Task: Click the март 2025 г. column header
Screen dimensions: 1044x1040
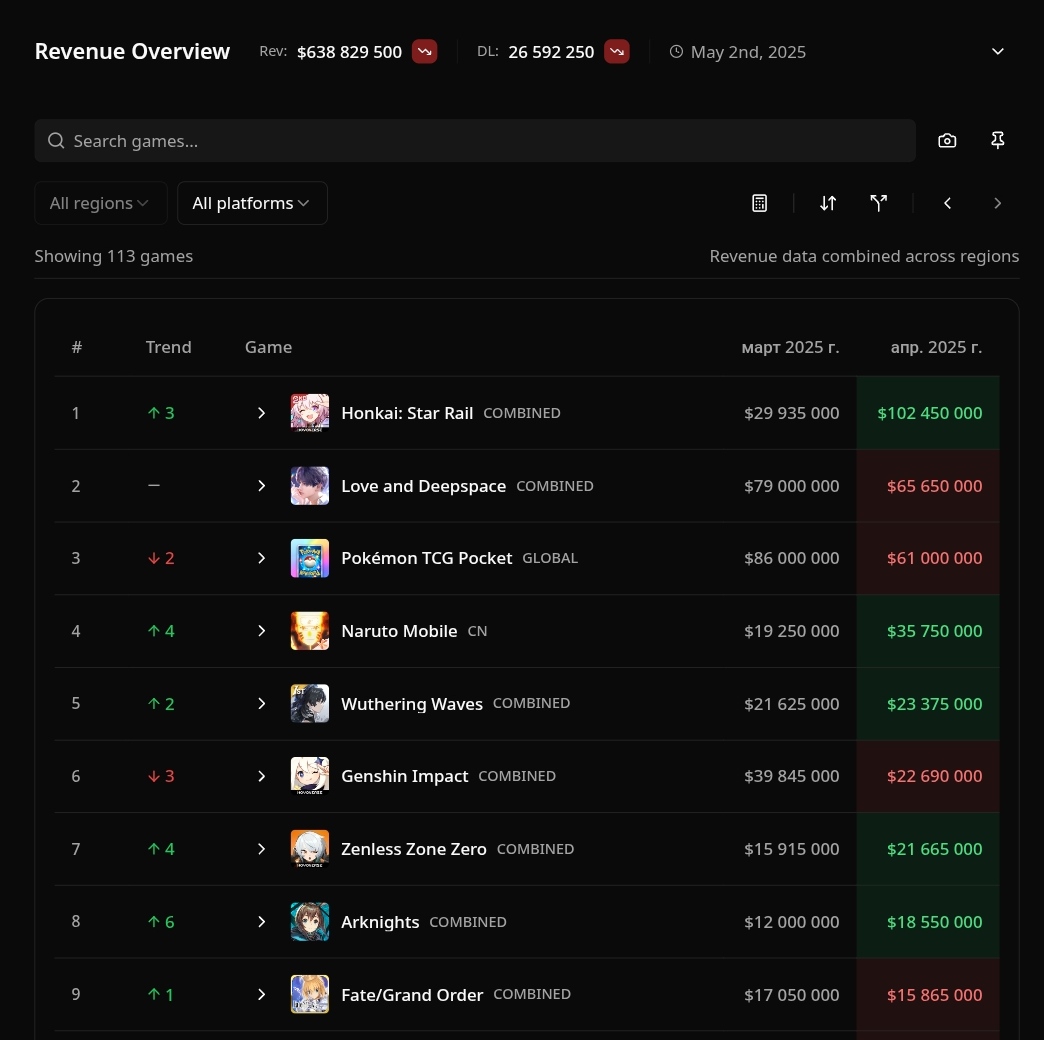Action: pos(790,347)
